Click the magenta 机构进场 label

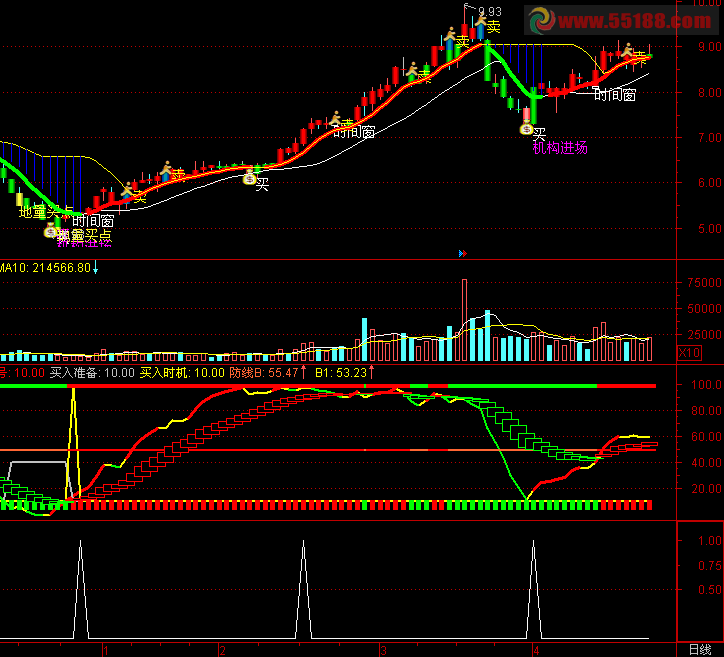(560, 148)
